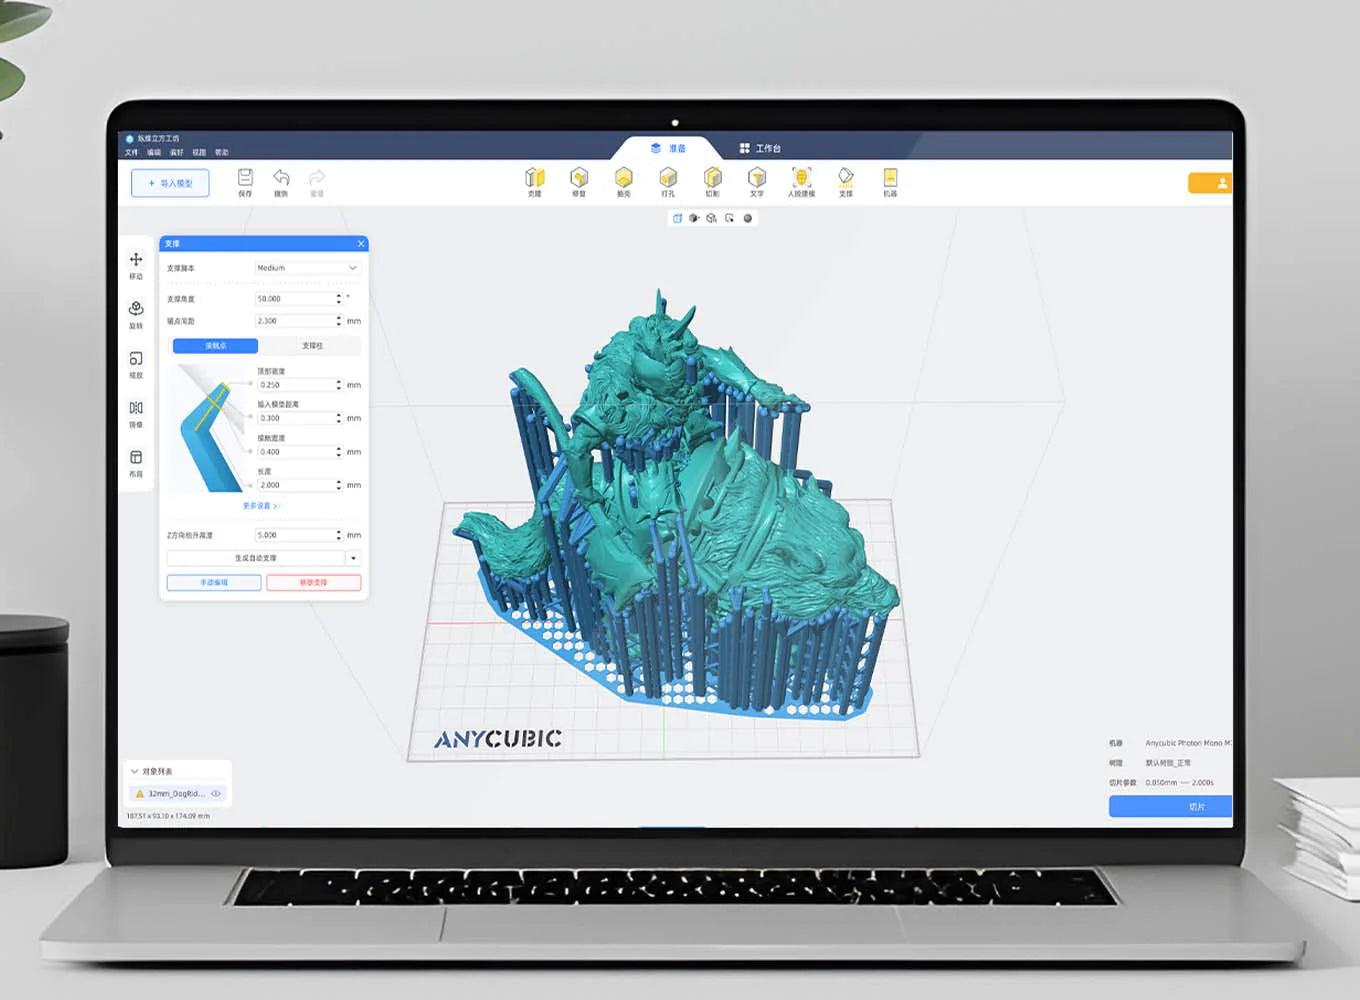Click the 切片 slice button

[1169, 806]
